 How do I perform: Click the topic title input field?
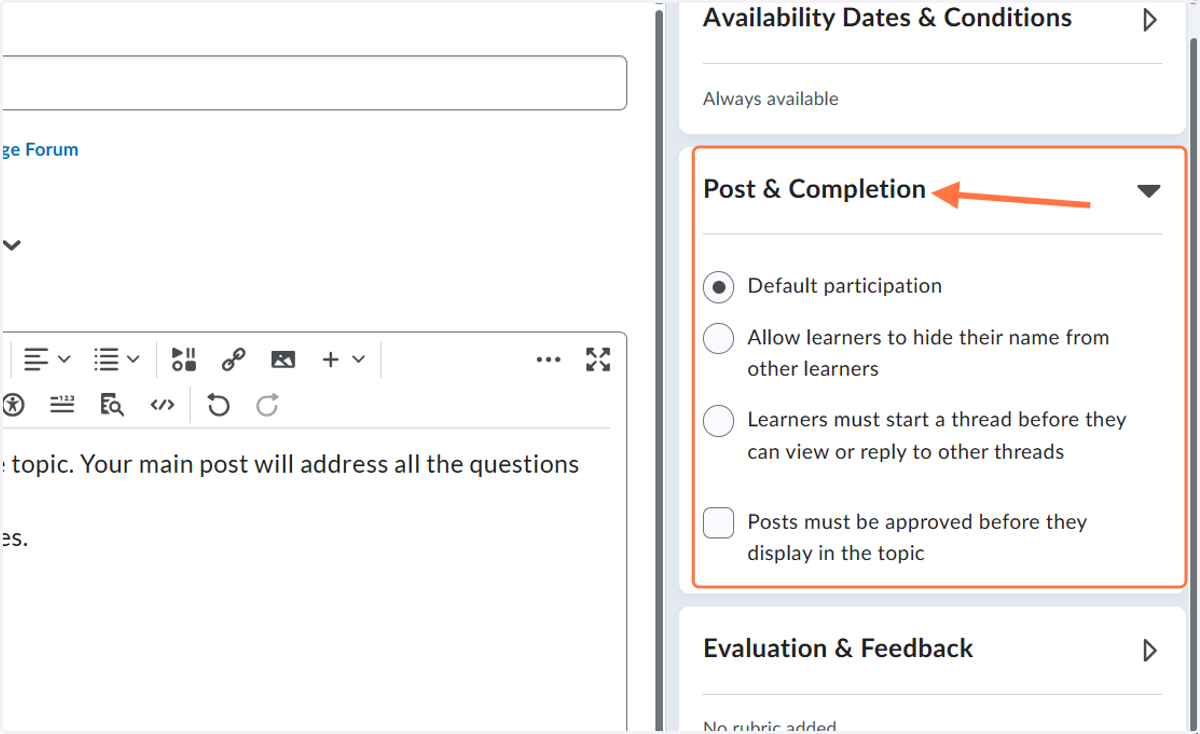(313, 83)
